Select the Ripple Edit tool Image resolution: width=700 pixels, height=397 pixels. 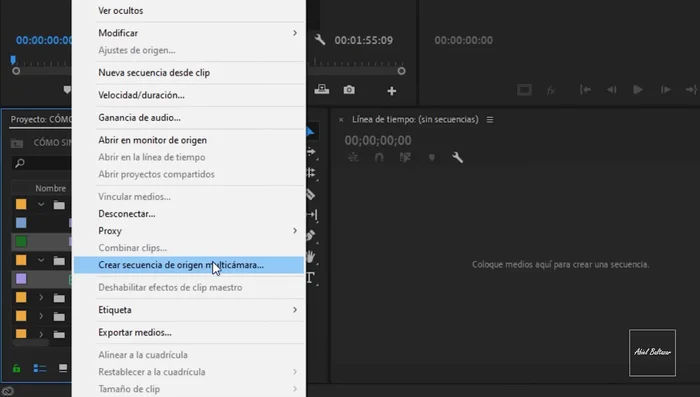(x=312, y=173)
